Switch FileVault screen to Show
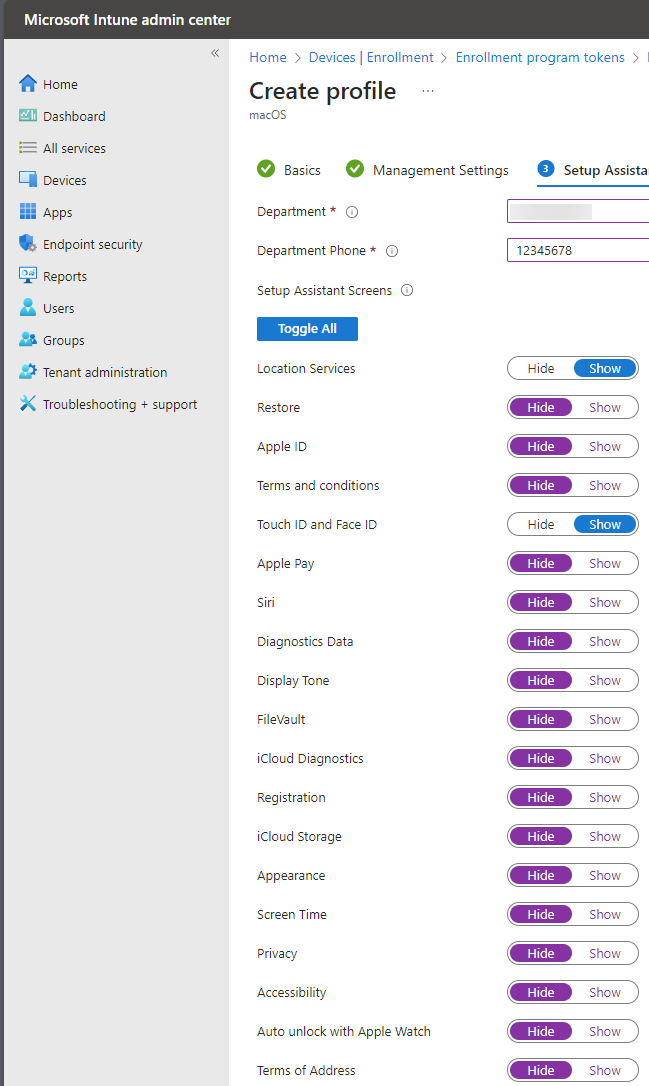Screen dimensions: 649x1086 [605, 720]
